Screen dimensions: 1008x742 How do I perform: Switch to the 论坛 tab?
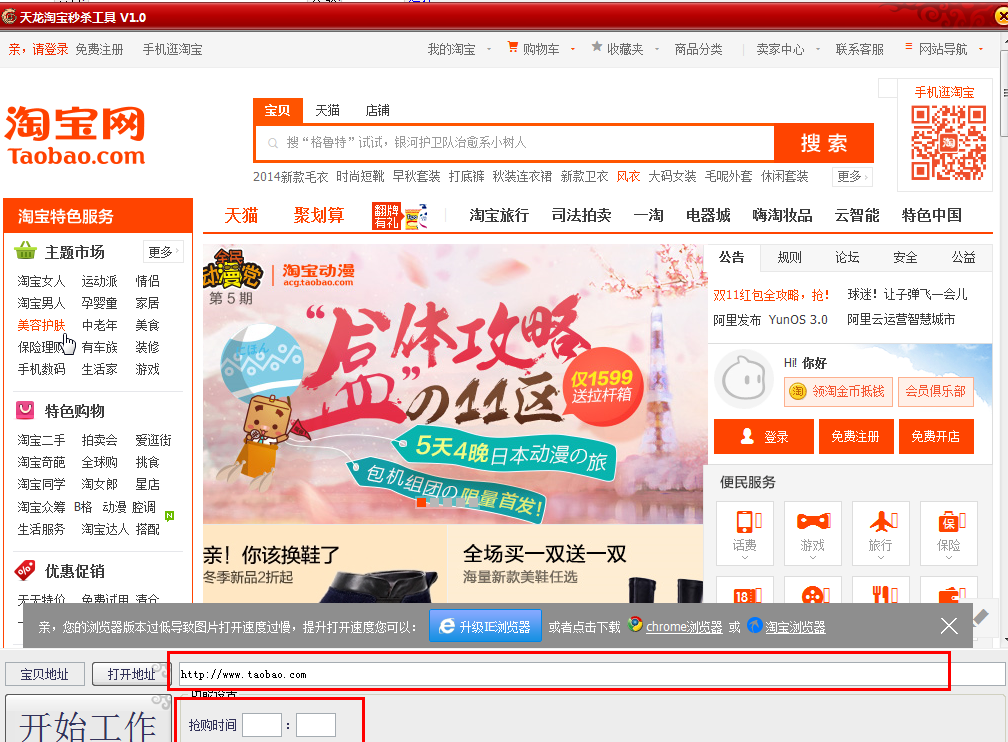tap(847, 258)
